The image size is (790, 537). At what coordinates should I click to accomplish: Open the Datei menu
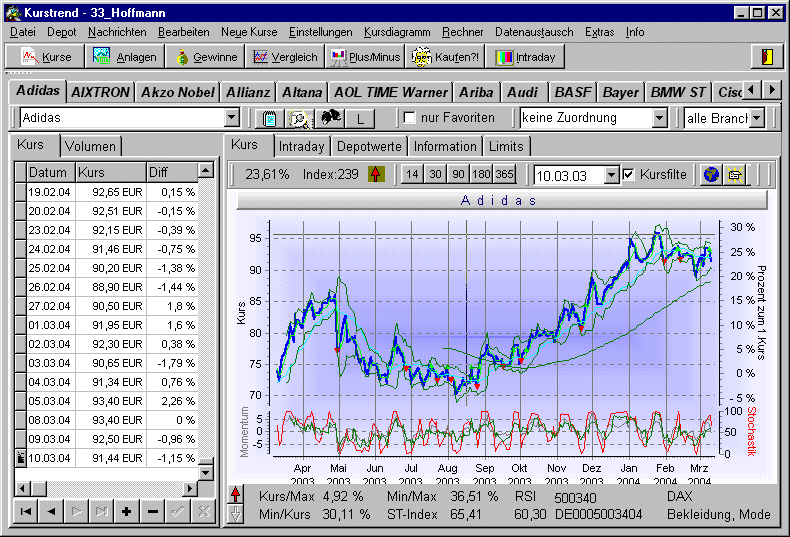[x=23, y=32]
